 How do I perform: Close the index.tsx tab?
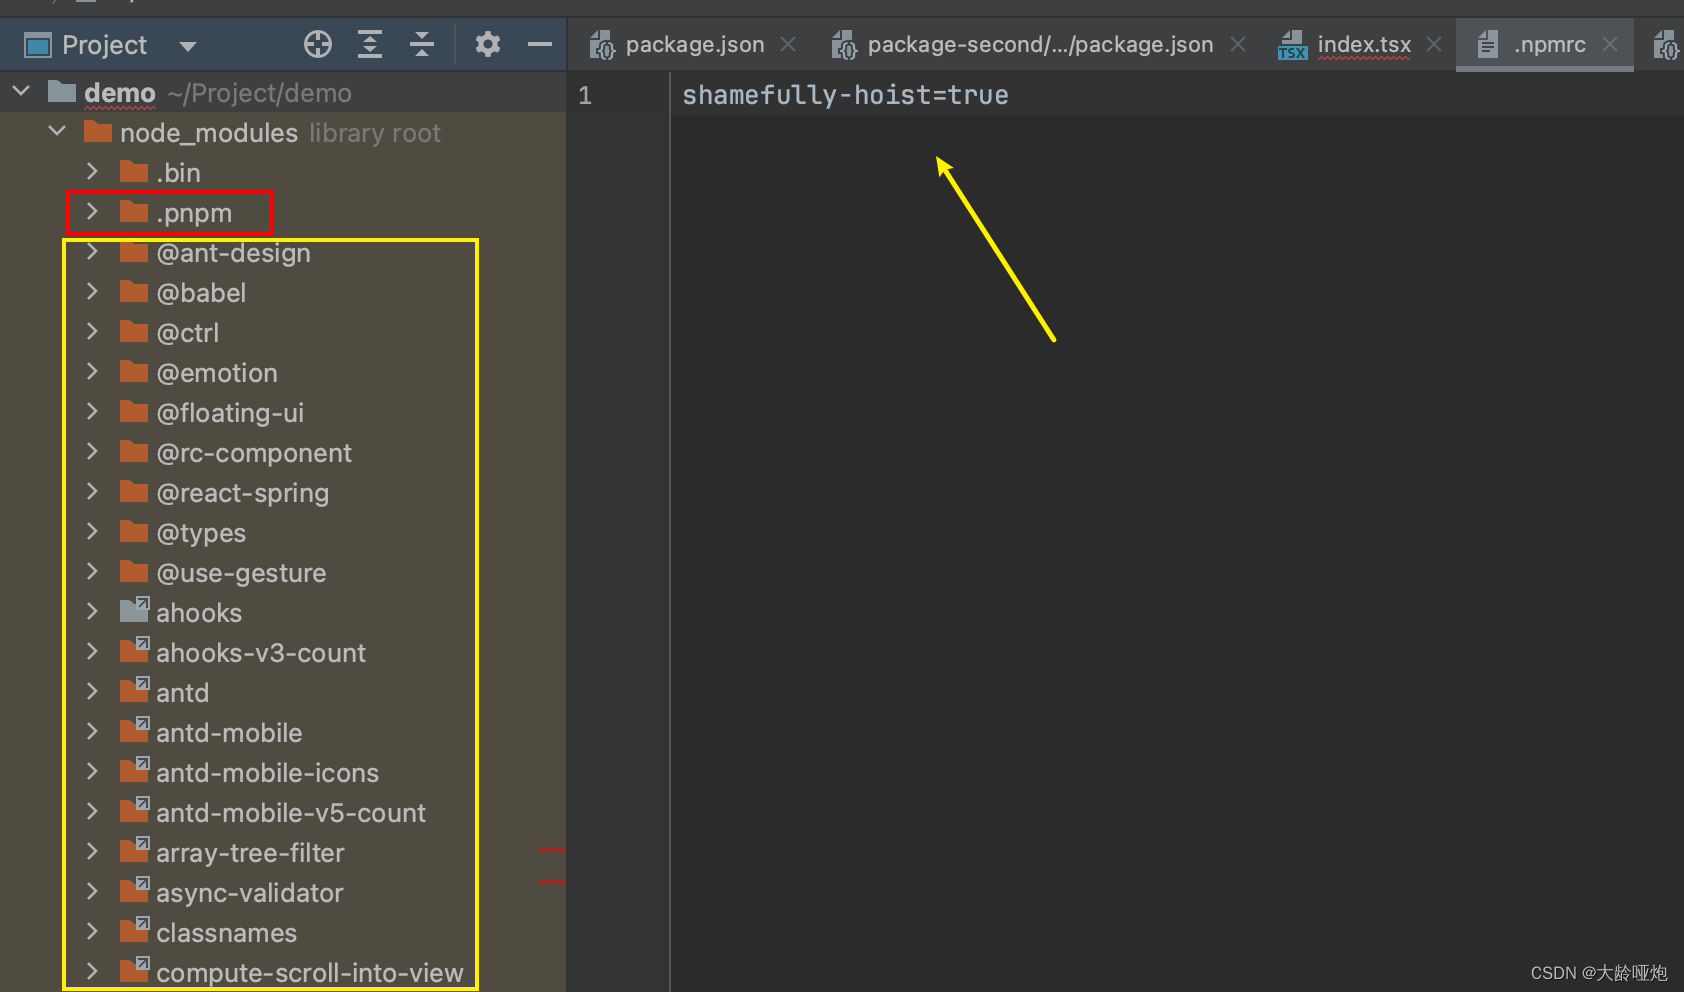click(x=1434, y=44)
